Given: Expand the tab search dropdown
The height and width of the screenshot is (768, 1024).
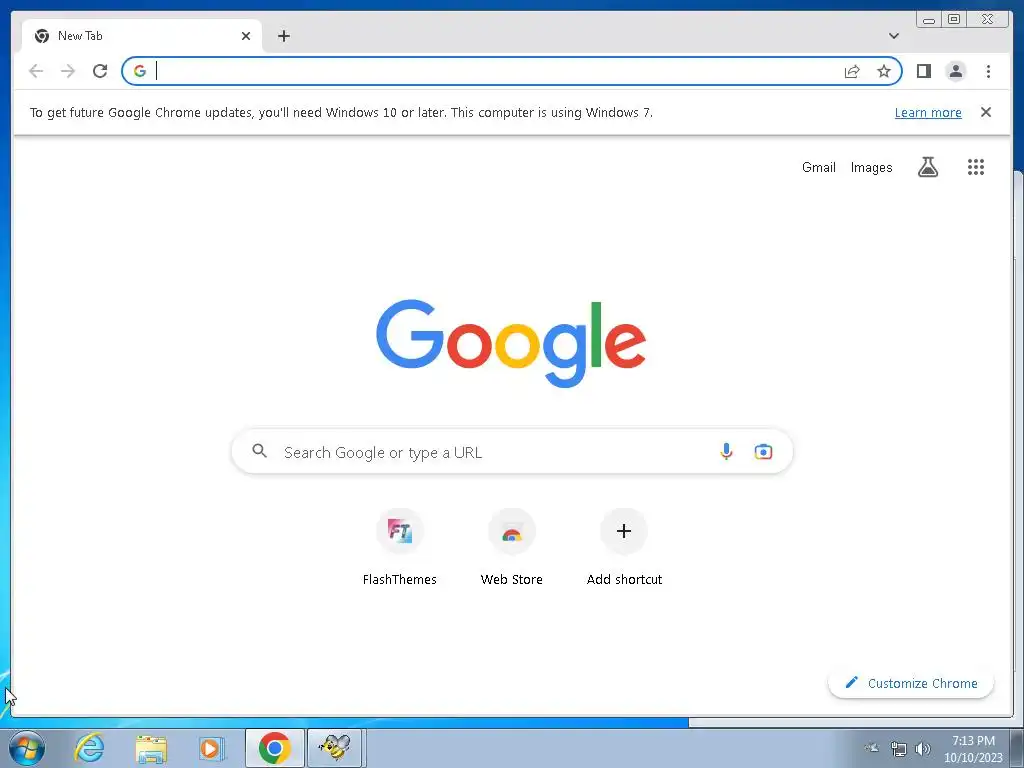Looking at the screenshot, I should [x=893, y=36].
